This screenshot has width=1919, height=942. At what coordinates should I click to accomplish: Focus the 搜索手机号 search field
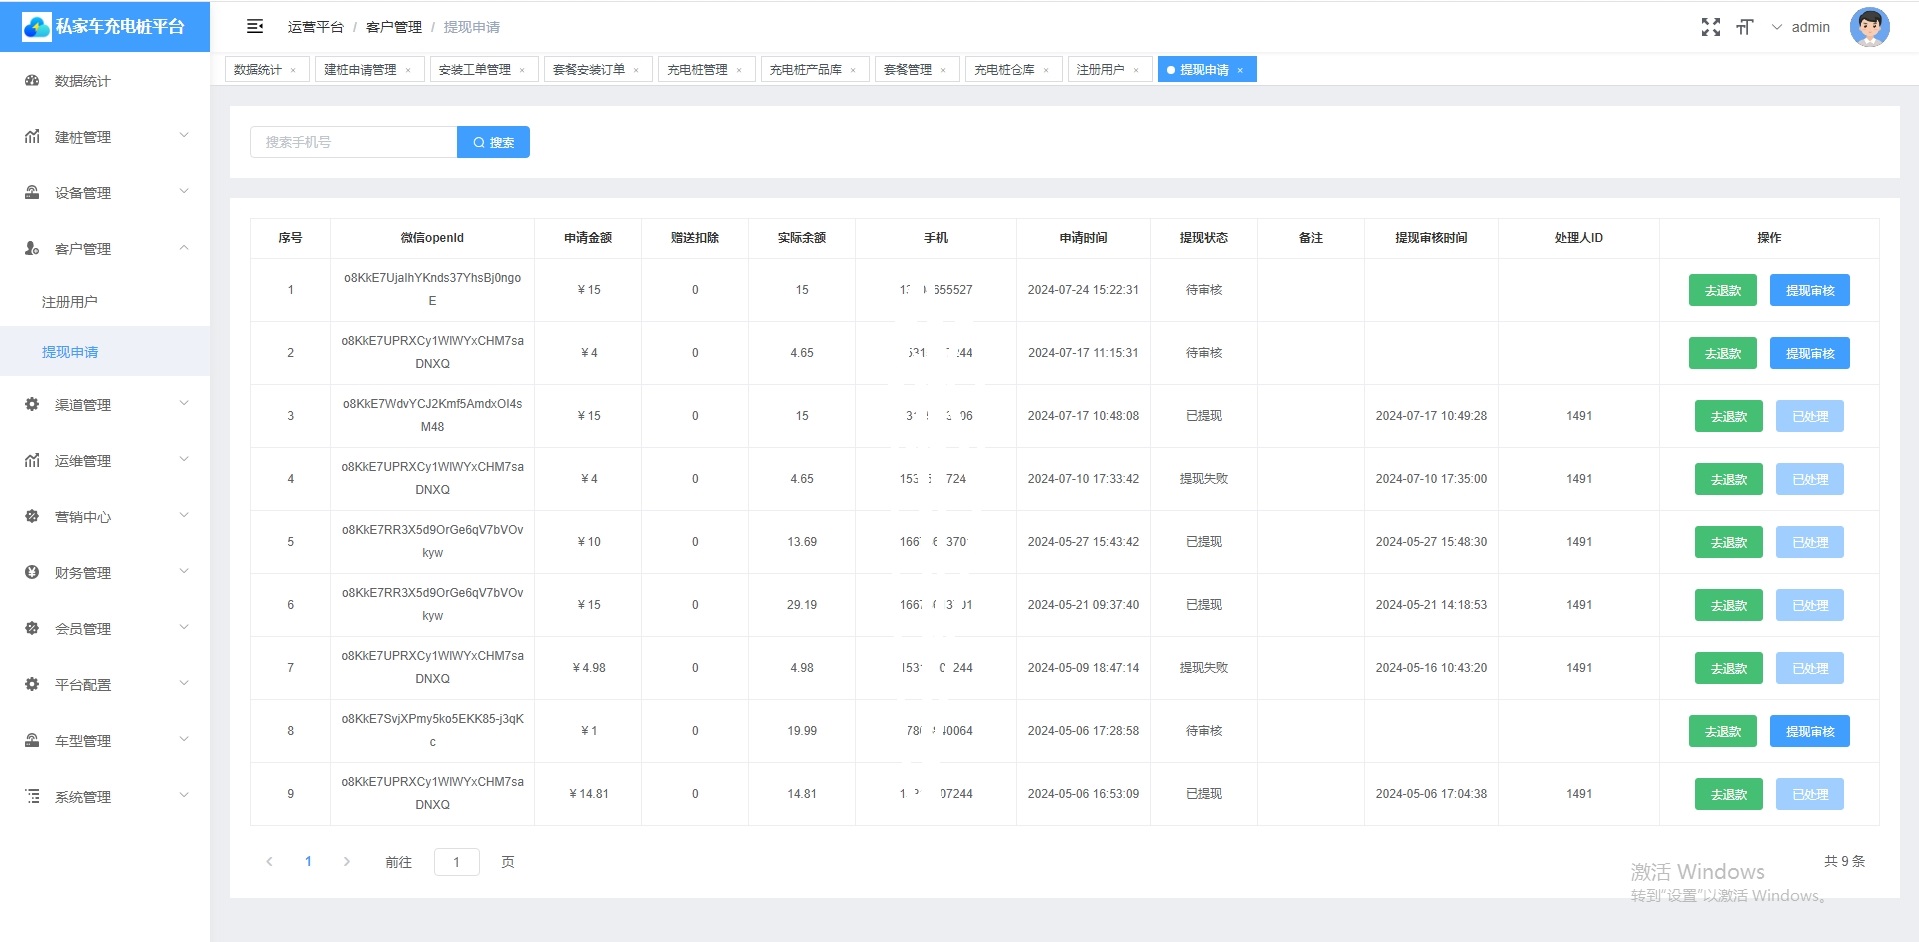click(354, 142)
